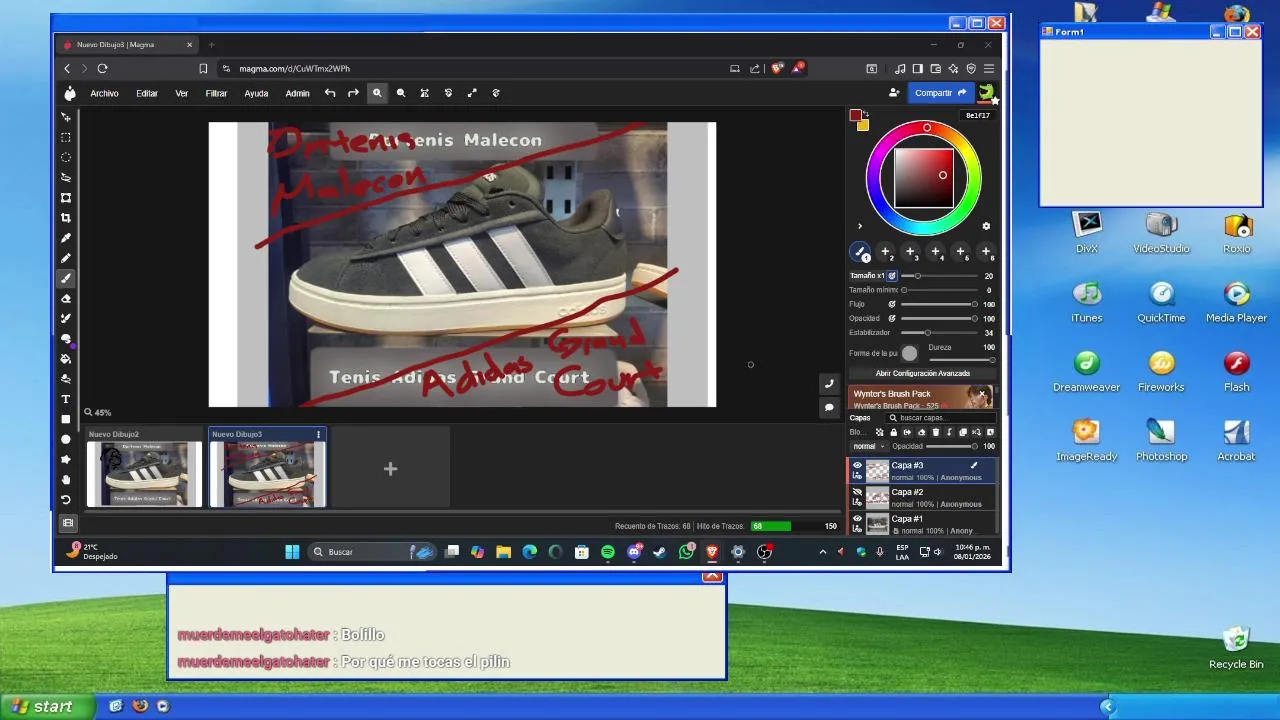Screen dimensions: 1280x720
Task: Select the rectangle shape tool
Action: coord(66,419)
